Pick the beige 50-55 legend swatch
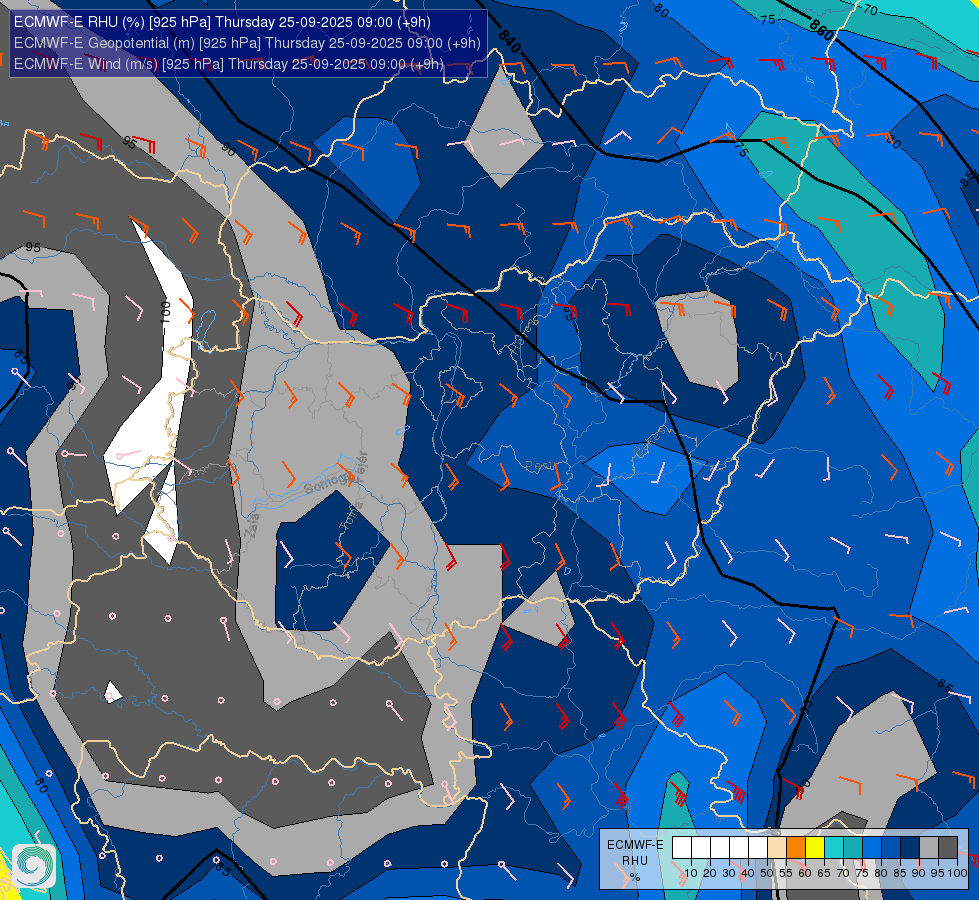The width and height of the screenshot is (979, 900). tap(777, 848)
